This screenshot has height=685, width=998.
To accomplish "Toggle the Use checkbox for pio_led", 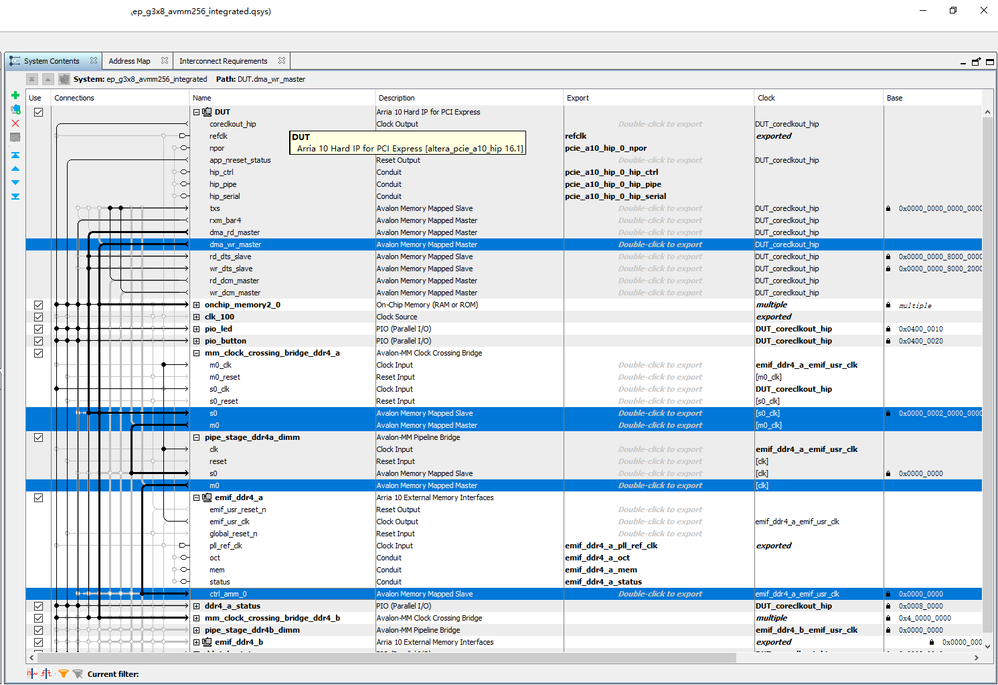I will [x=39, y=329].
